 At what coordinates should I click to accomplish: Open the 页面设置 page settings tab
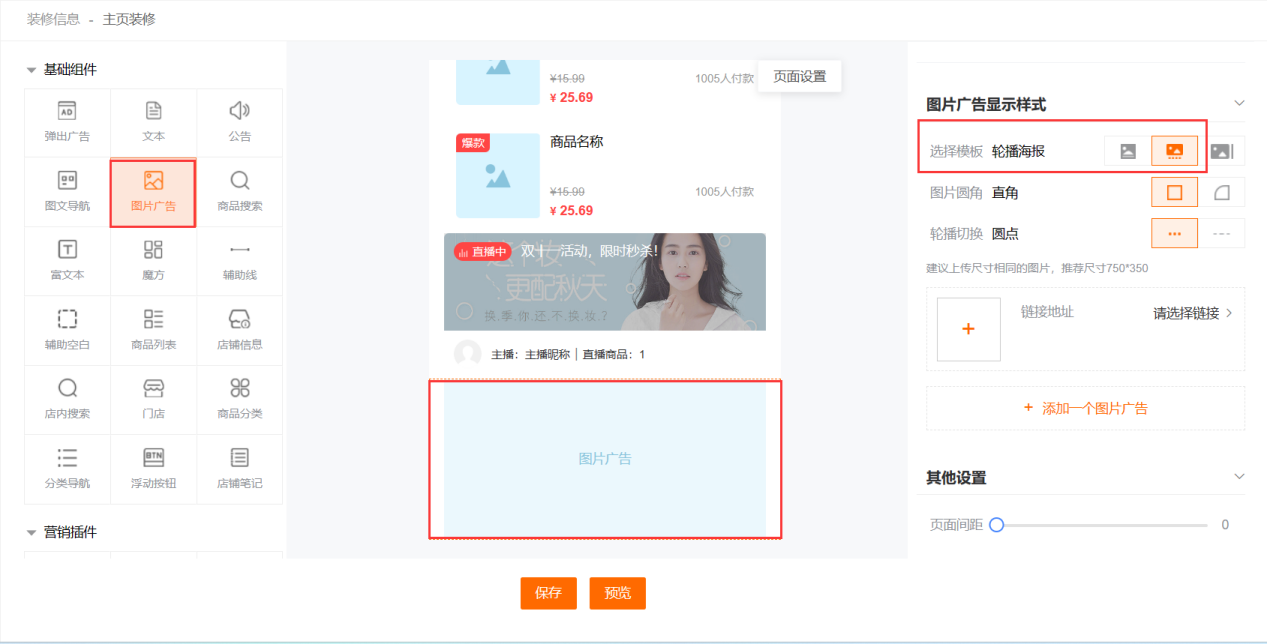(799, 77)
